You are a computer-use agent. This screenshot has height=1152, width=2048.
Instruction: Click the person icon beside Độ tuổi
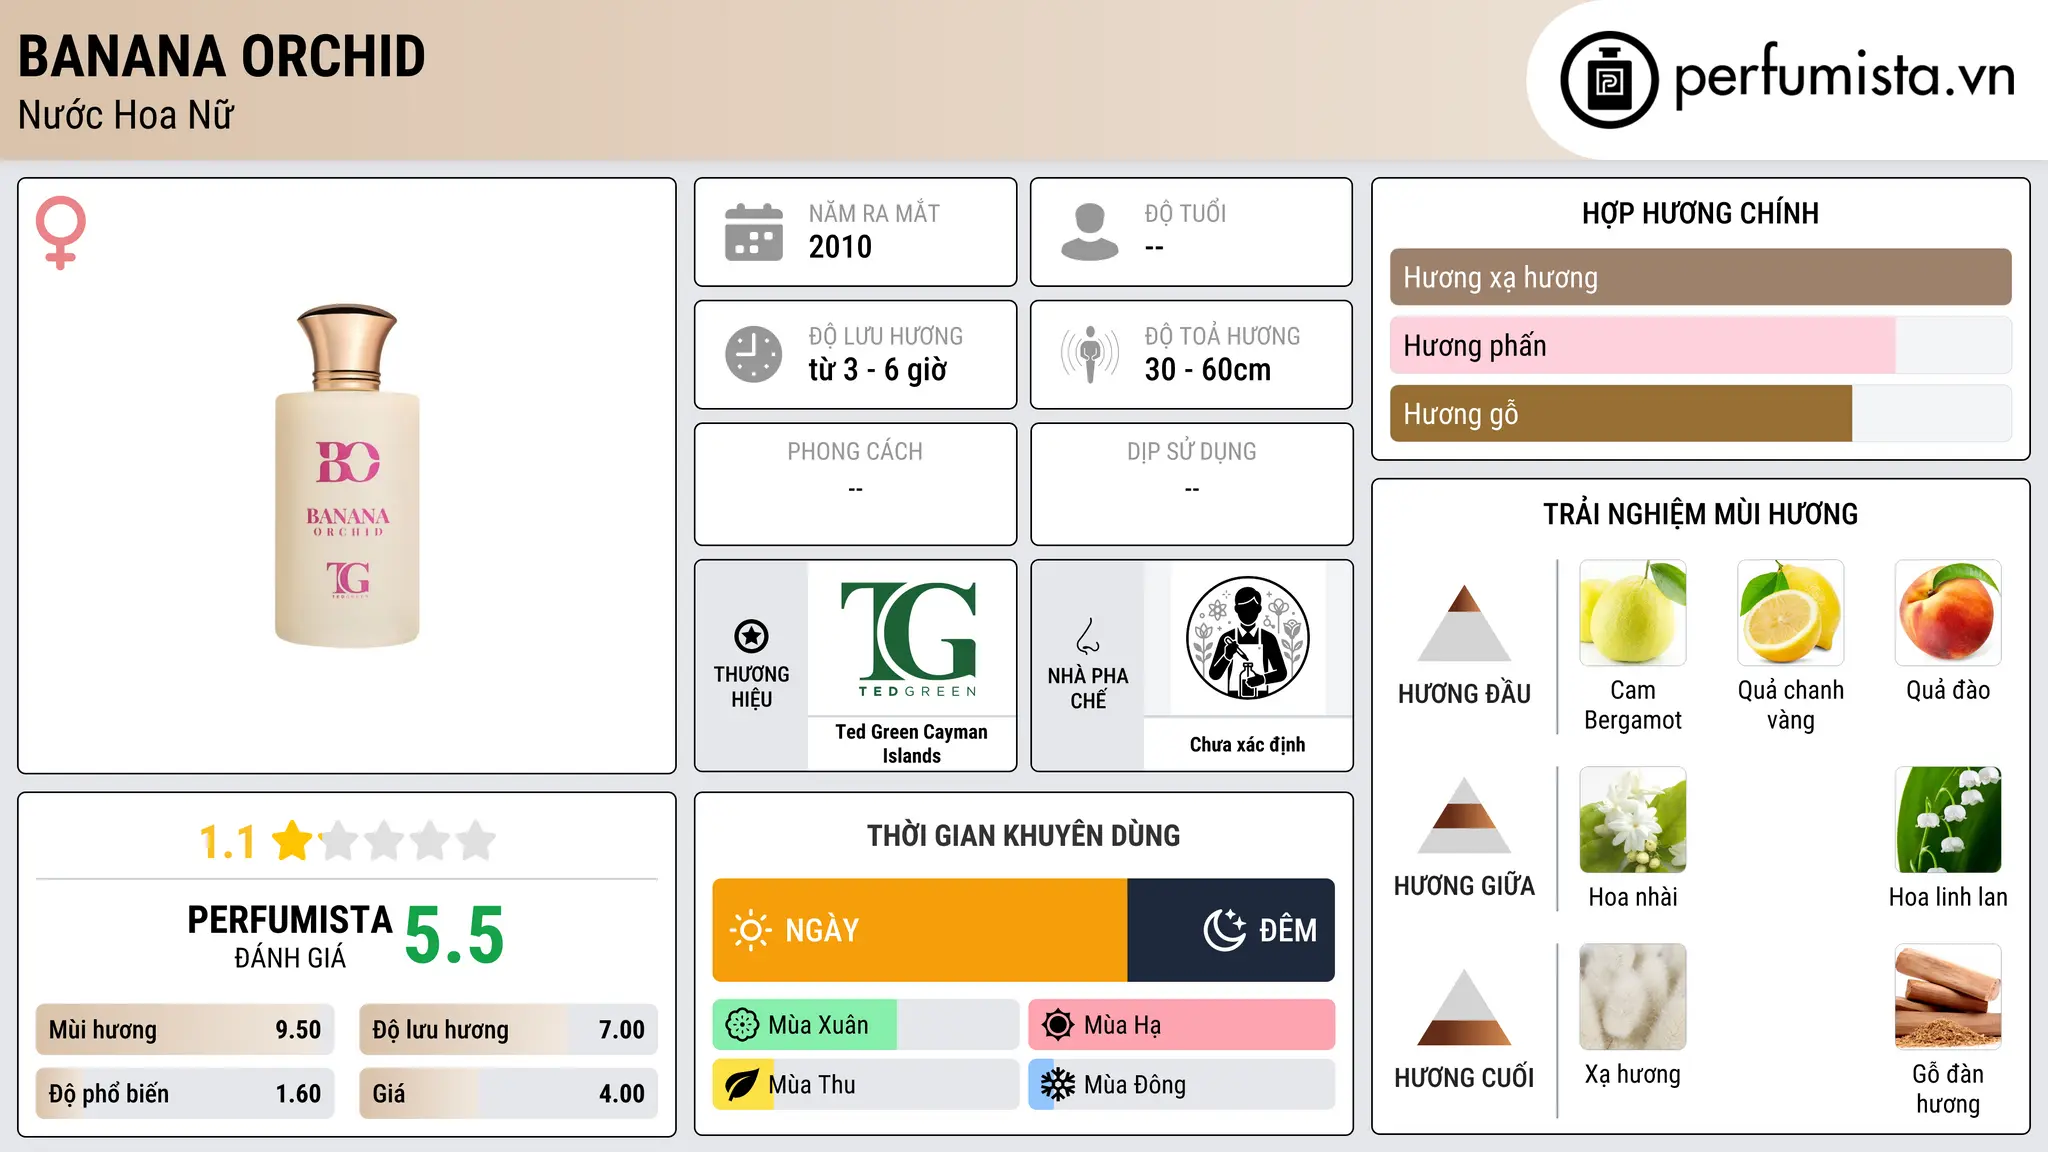(1089, 232)
